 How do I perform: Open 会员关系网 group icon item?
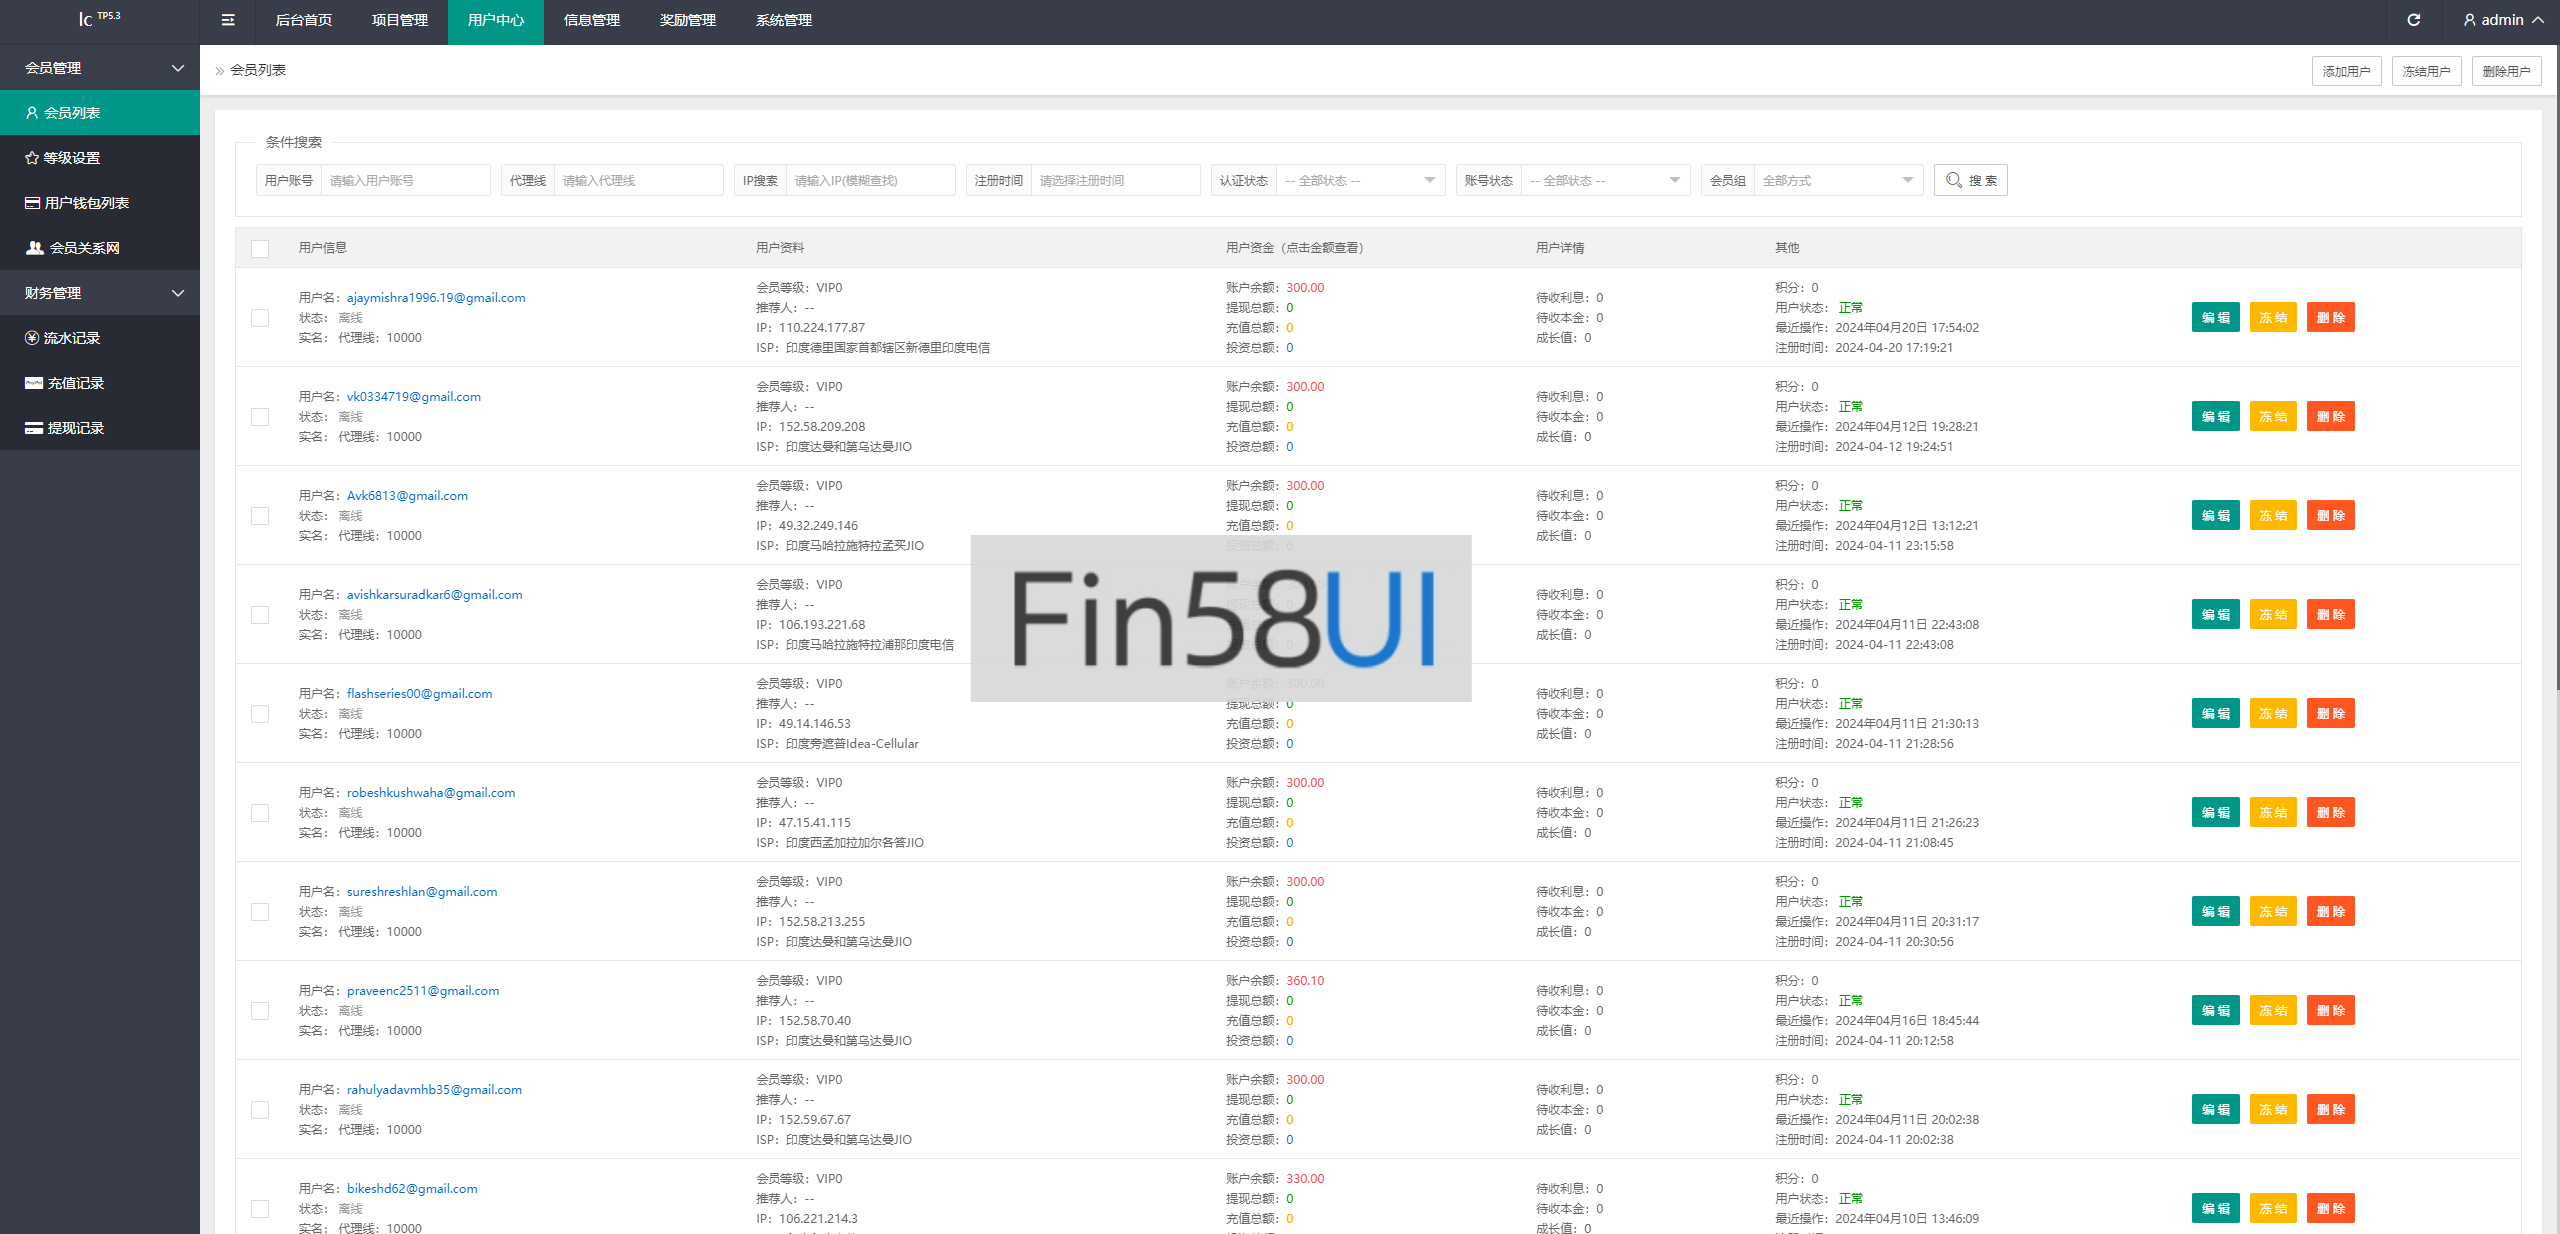point(35,248)
